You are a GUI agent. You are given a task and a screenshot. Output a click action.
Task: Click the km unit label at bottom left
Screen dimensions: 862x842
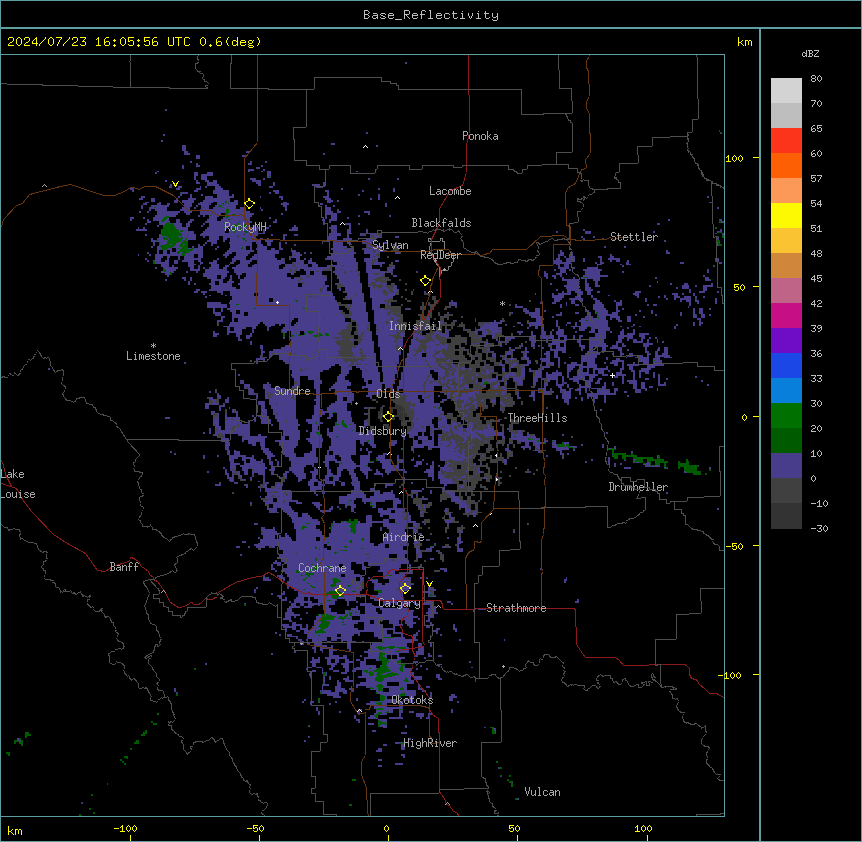pos(15,830)
